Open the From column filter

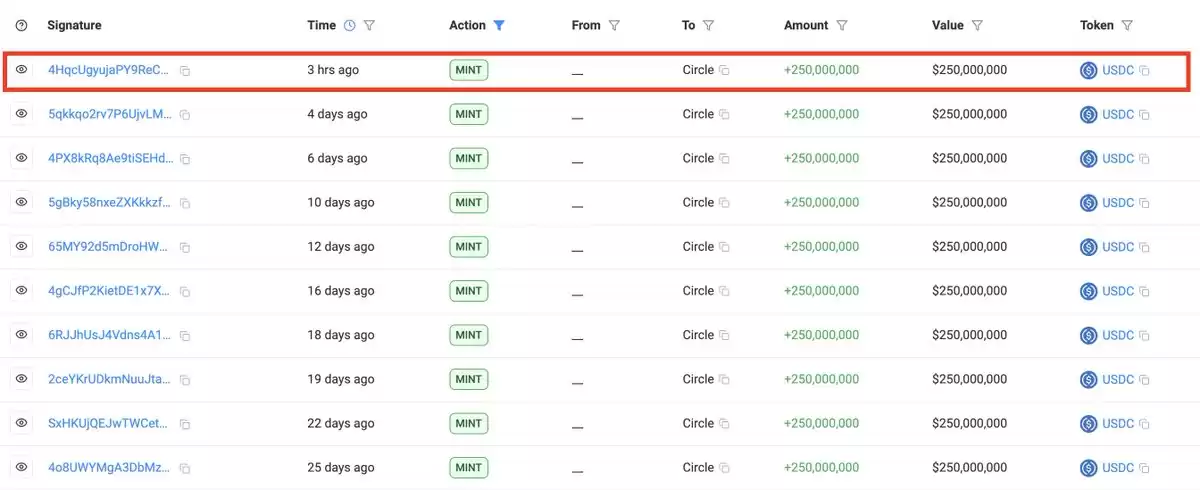coord(614,26)
